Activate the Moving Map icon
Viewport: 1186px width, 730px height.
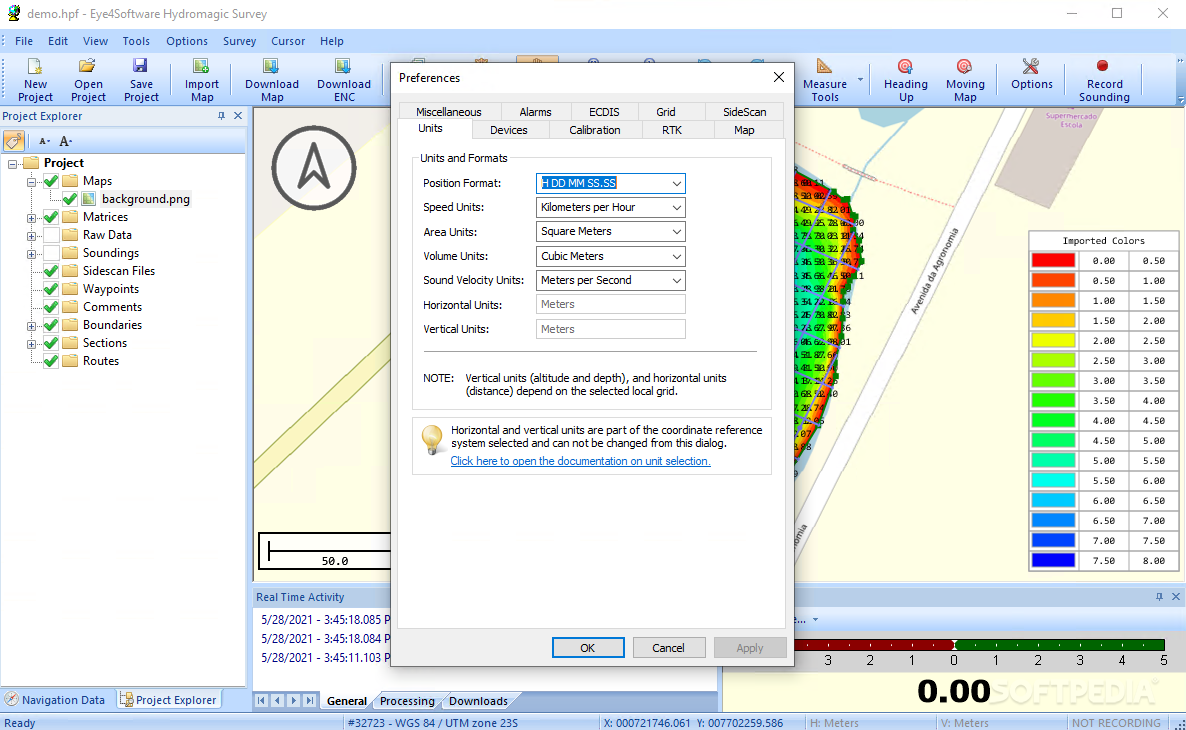(964, 67)
